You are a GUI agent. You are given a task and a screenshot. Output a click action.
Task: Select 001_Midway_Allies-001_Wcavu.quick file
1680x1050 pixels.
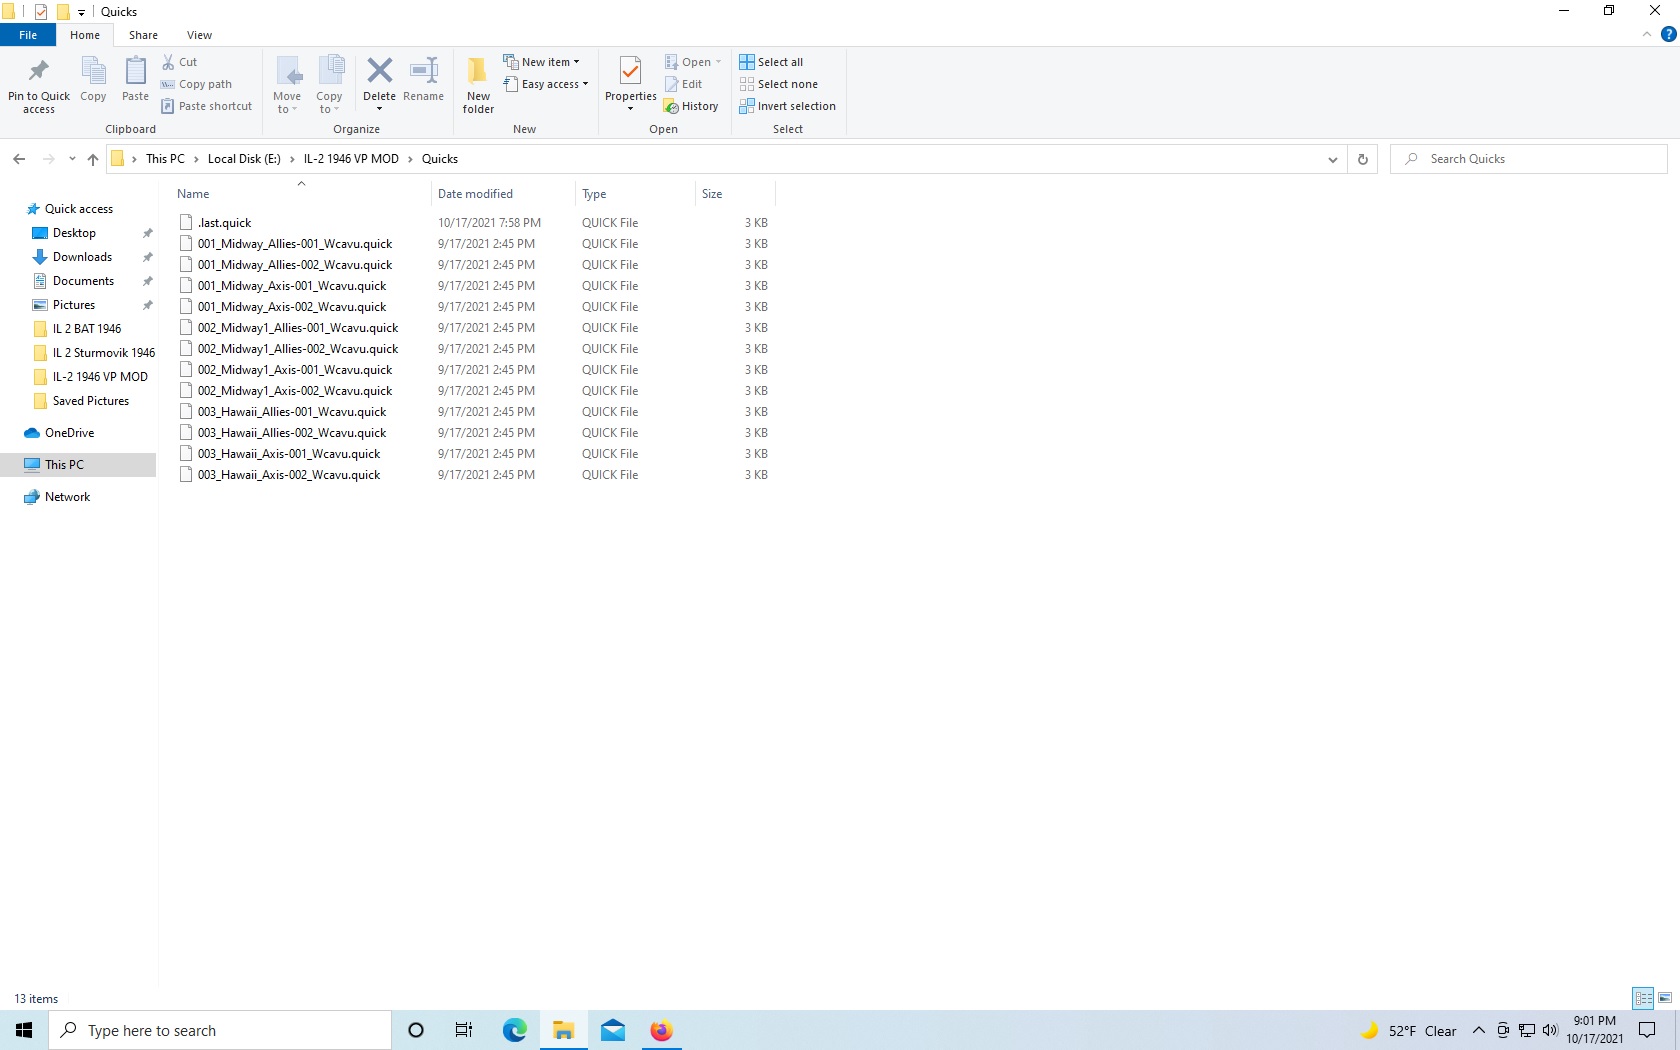pos(295,244)
